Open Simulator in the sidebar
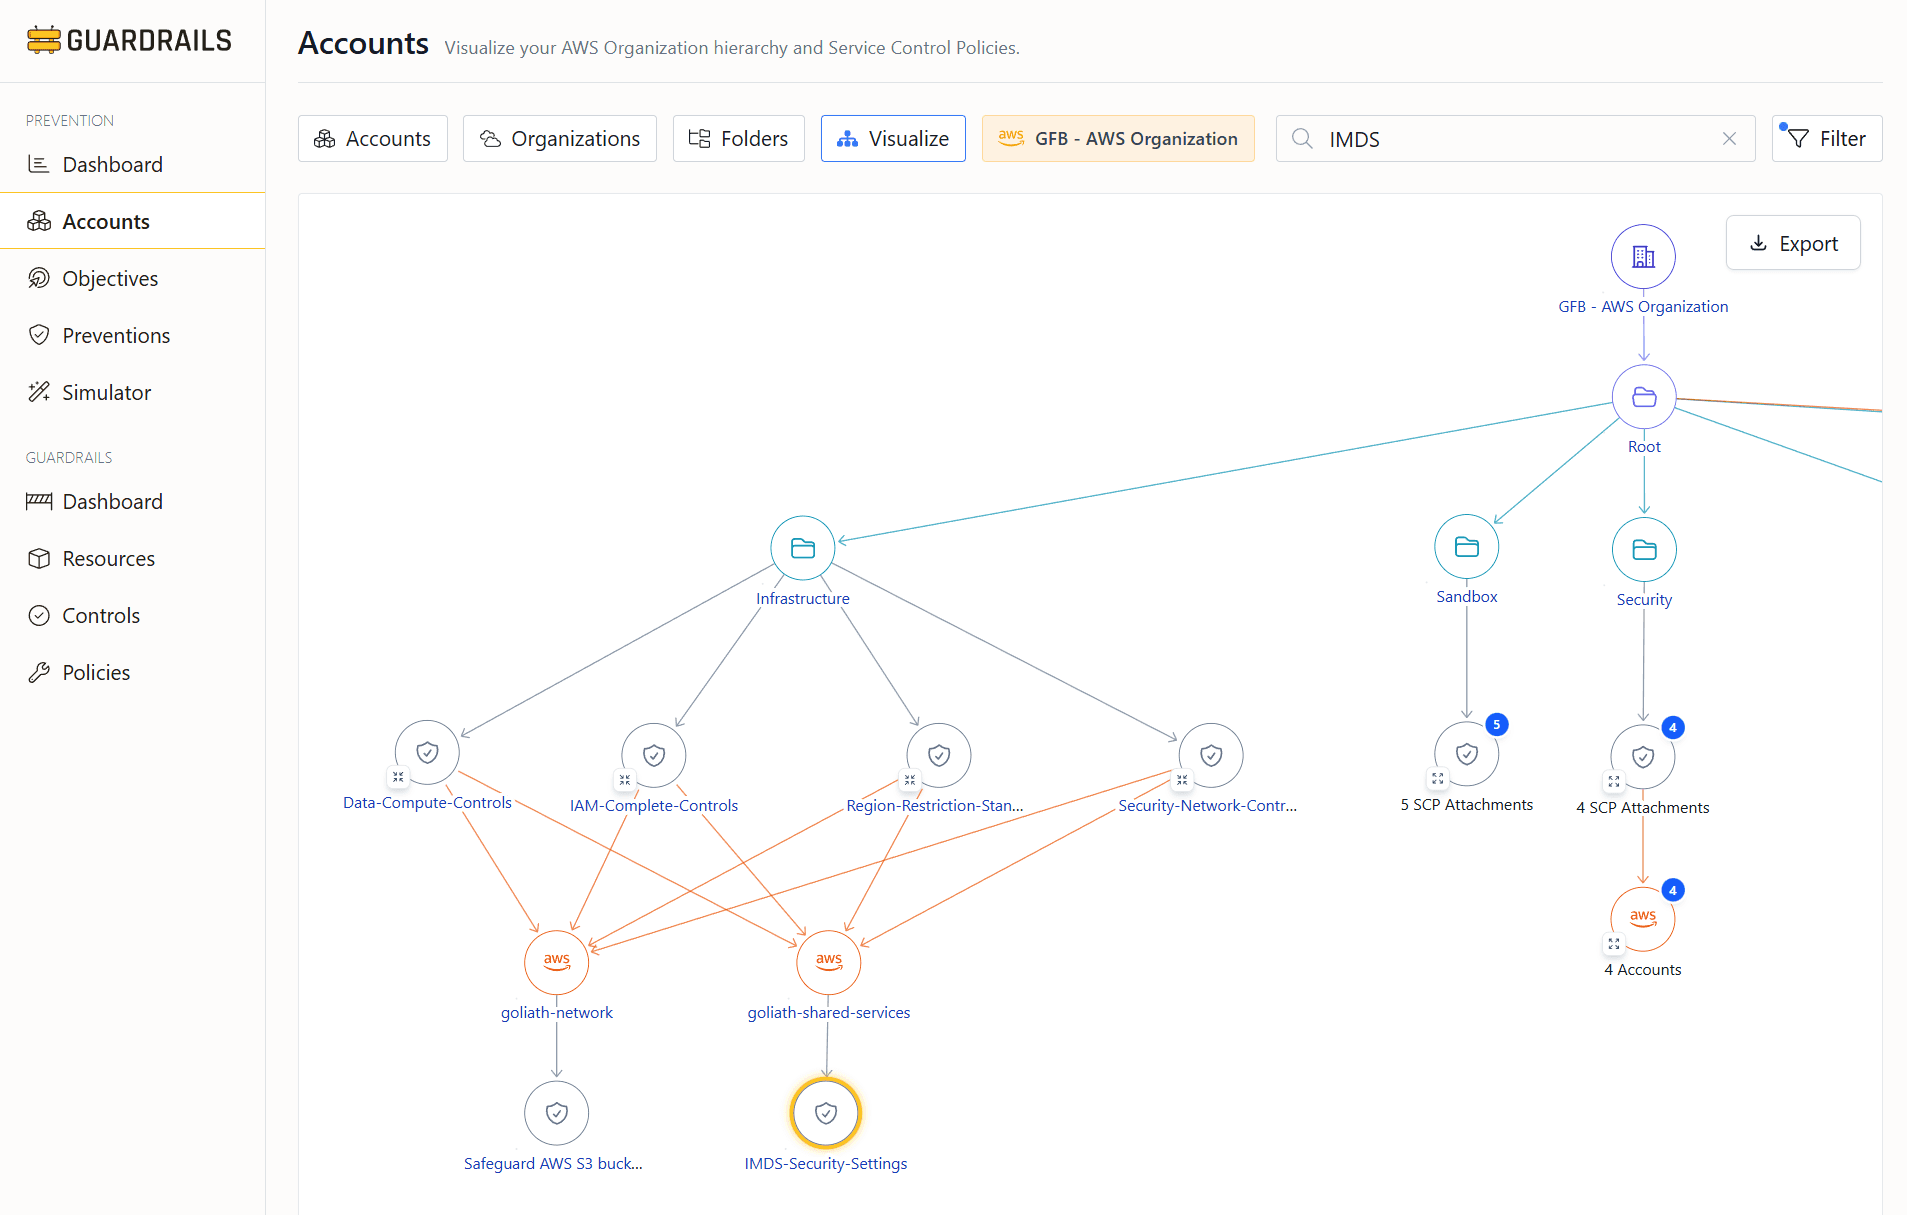 tap(106, 393)
